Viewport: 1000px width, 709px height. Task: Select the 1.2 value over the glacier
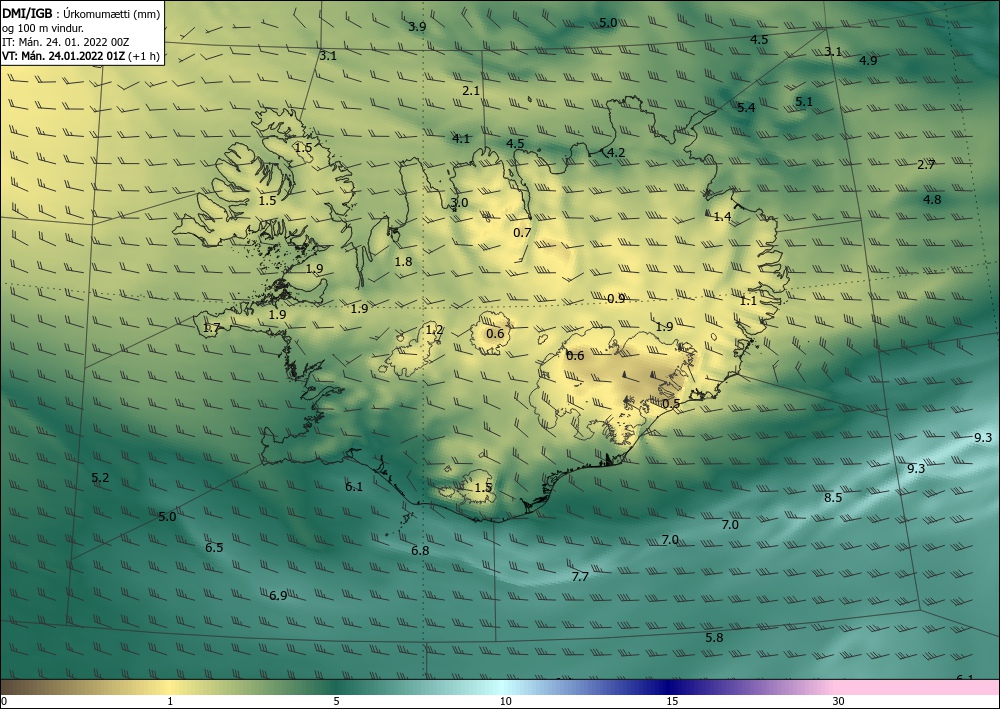434,330
